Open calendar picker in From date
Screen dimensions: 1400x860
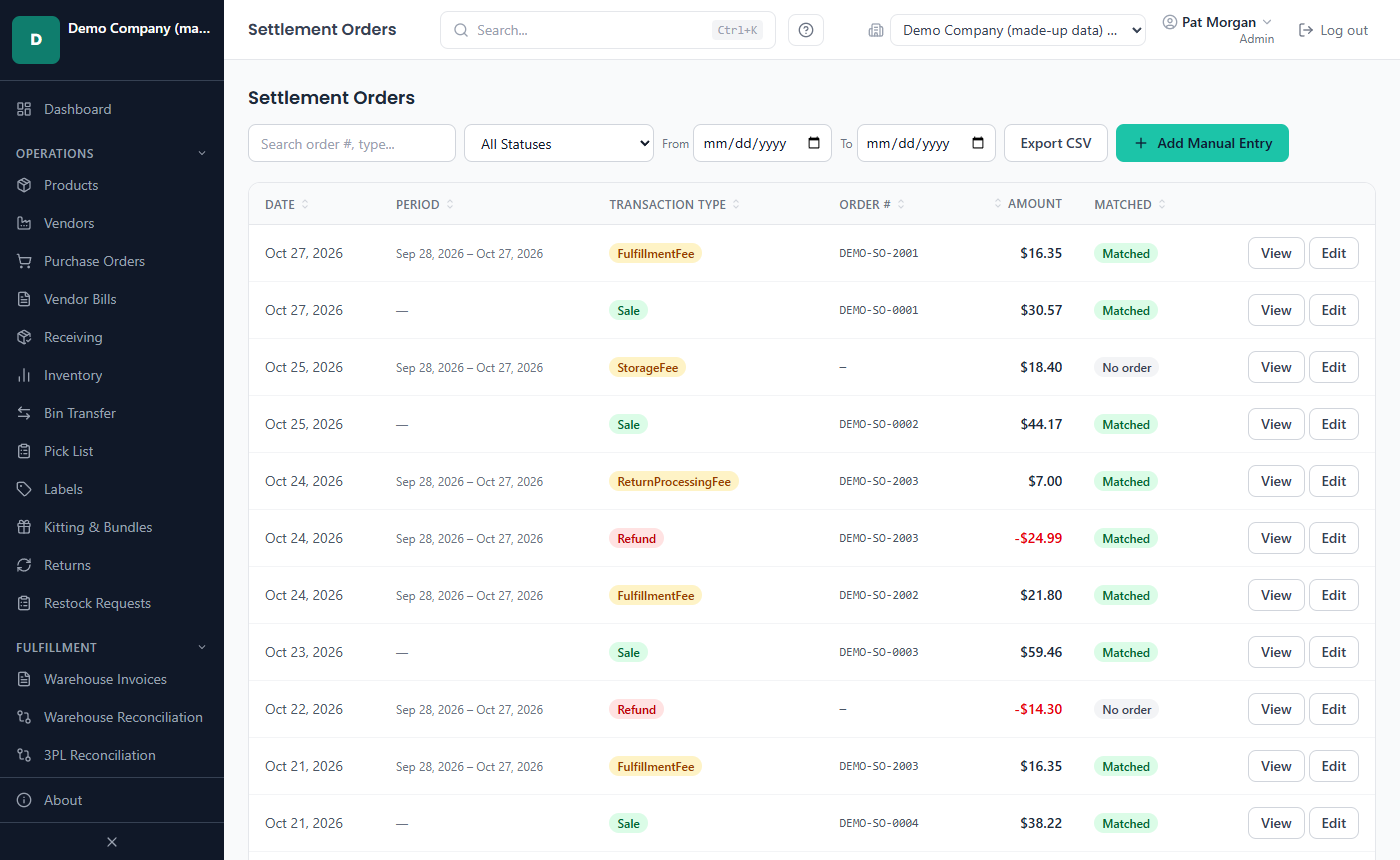click(814, 143)
